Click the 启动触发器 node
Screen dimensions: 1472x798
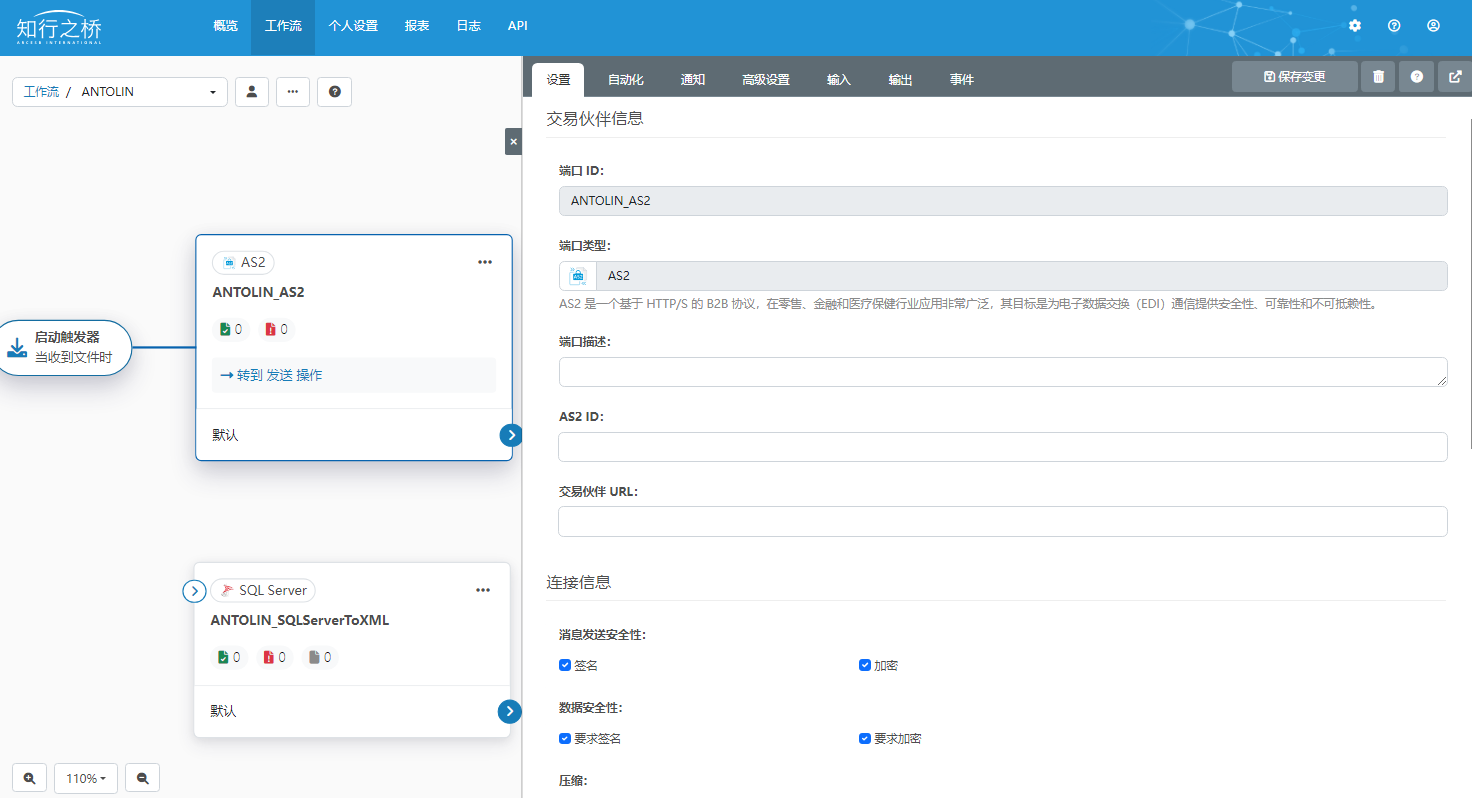click(x=66, y=348)
